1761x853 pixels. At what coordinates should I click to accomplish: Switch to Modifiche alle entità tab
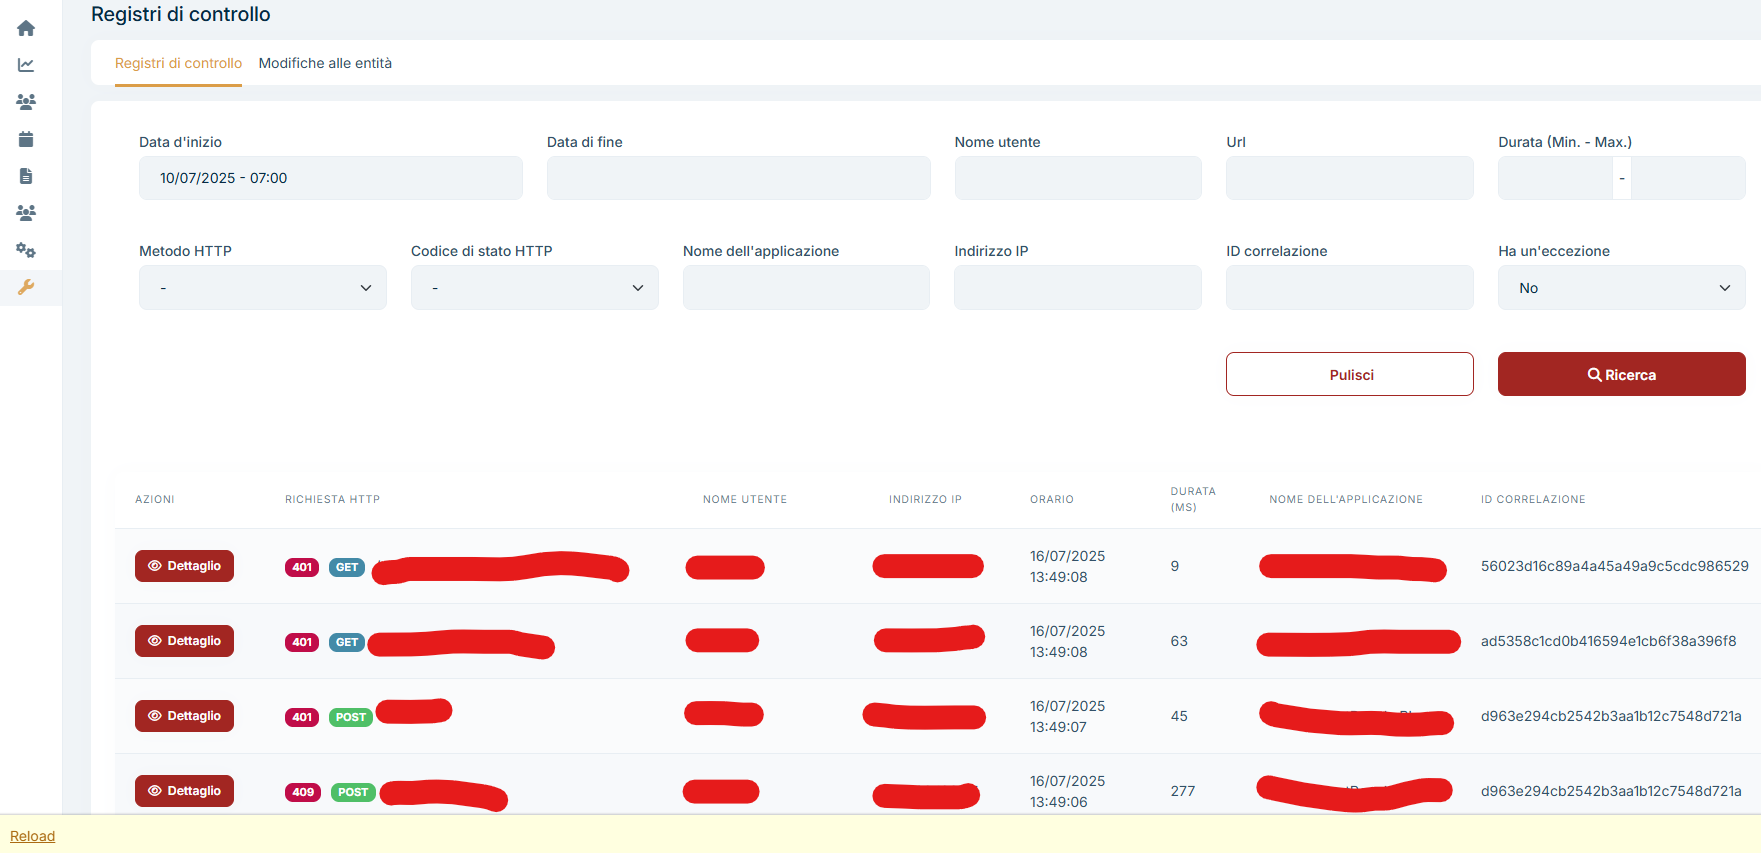(x=325, y=63)
